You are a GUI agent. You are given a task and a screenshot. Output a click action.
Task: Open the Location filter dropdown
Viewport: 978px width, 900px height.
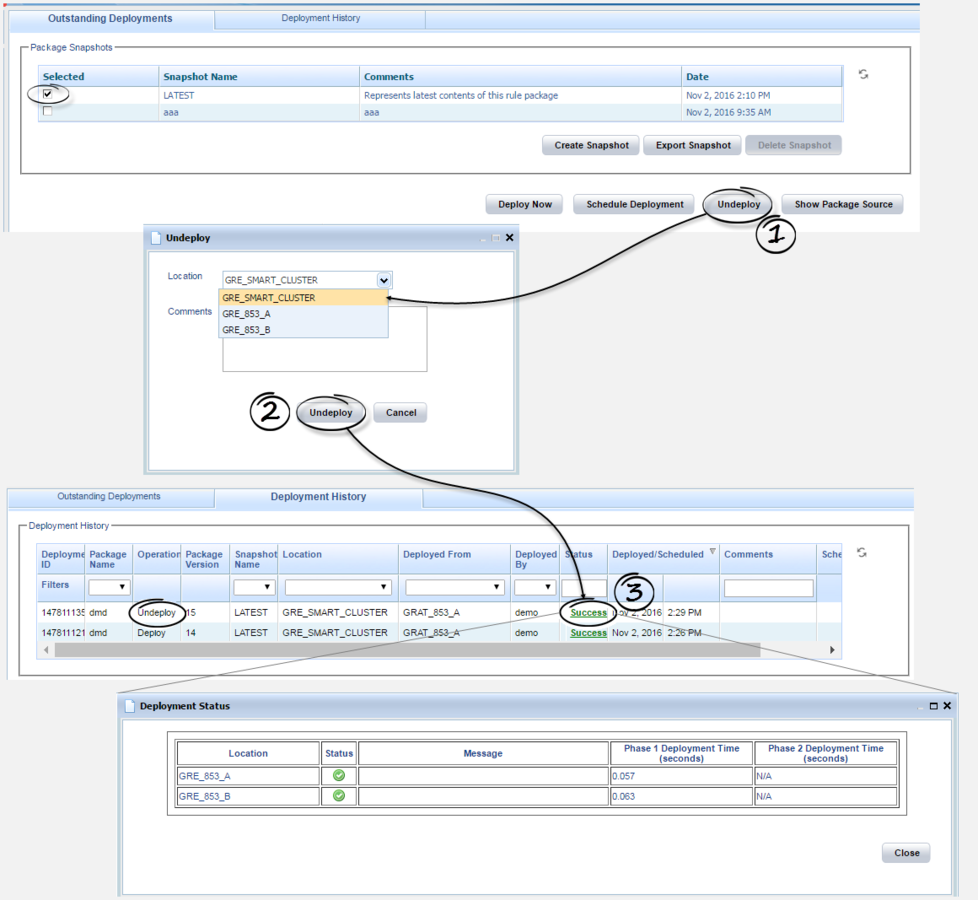(x=338, y=587)
